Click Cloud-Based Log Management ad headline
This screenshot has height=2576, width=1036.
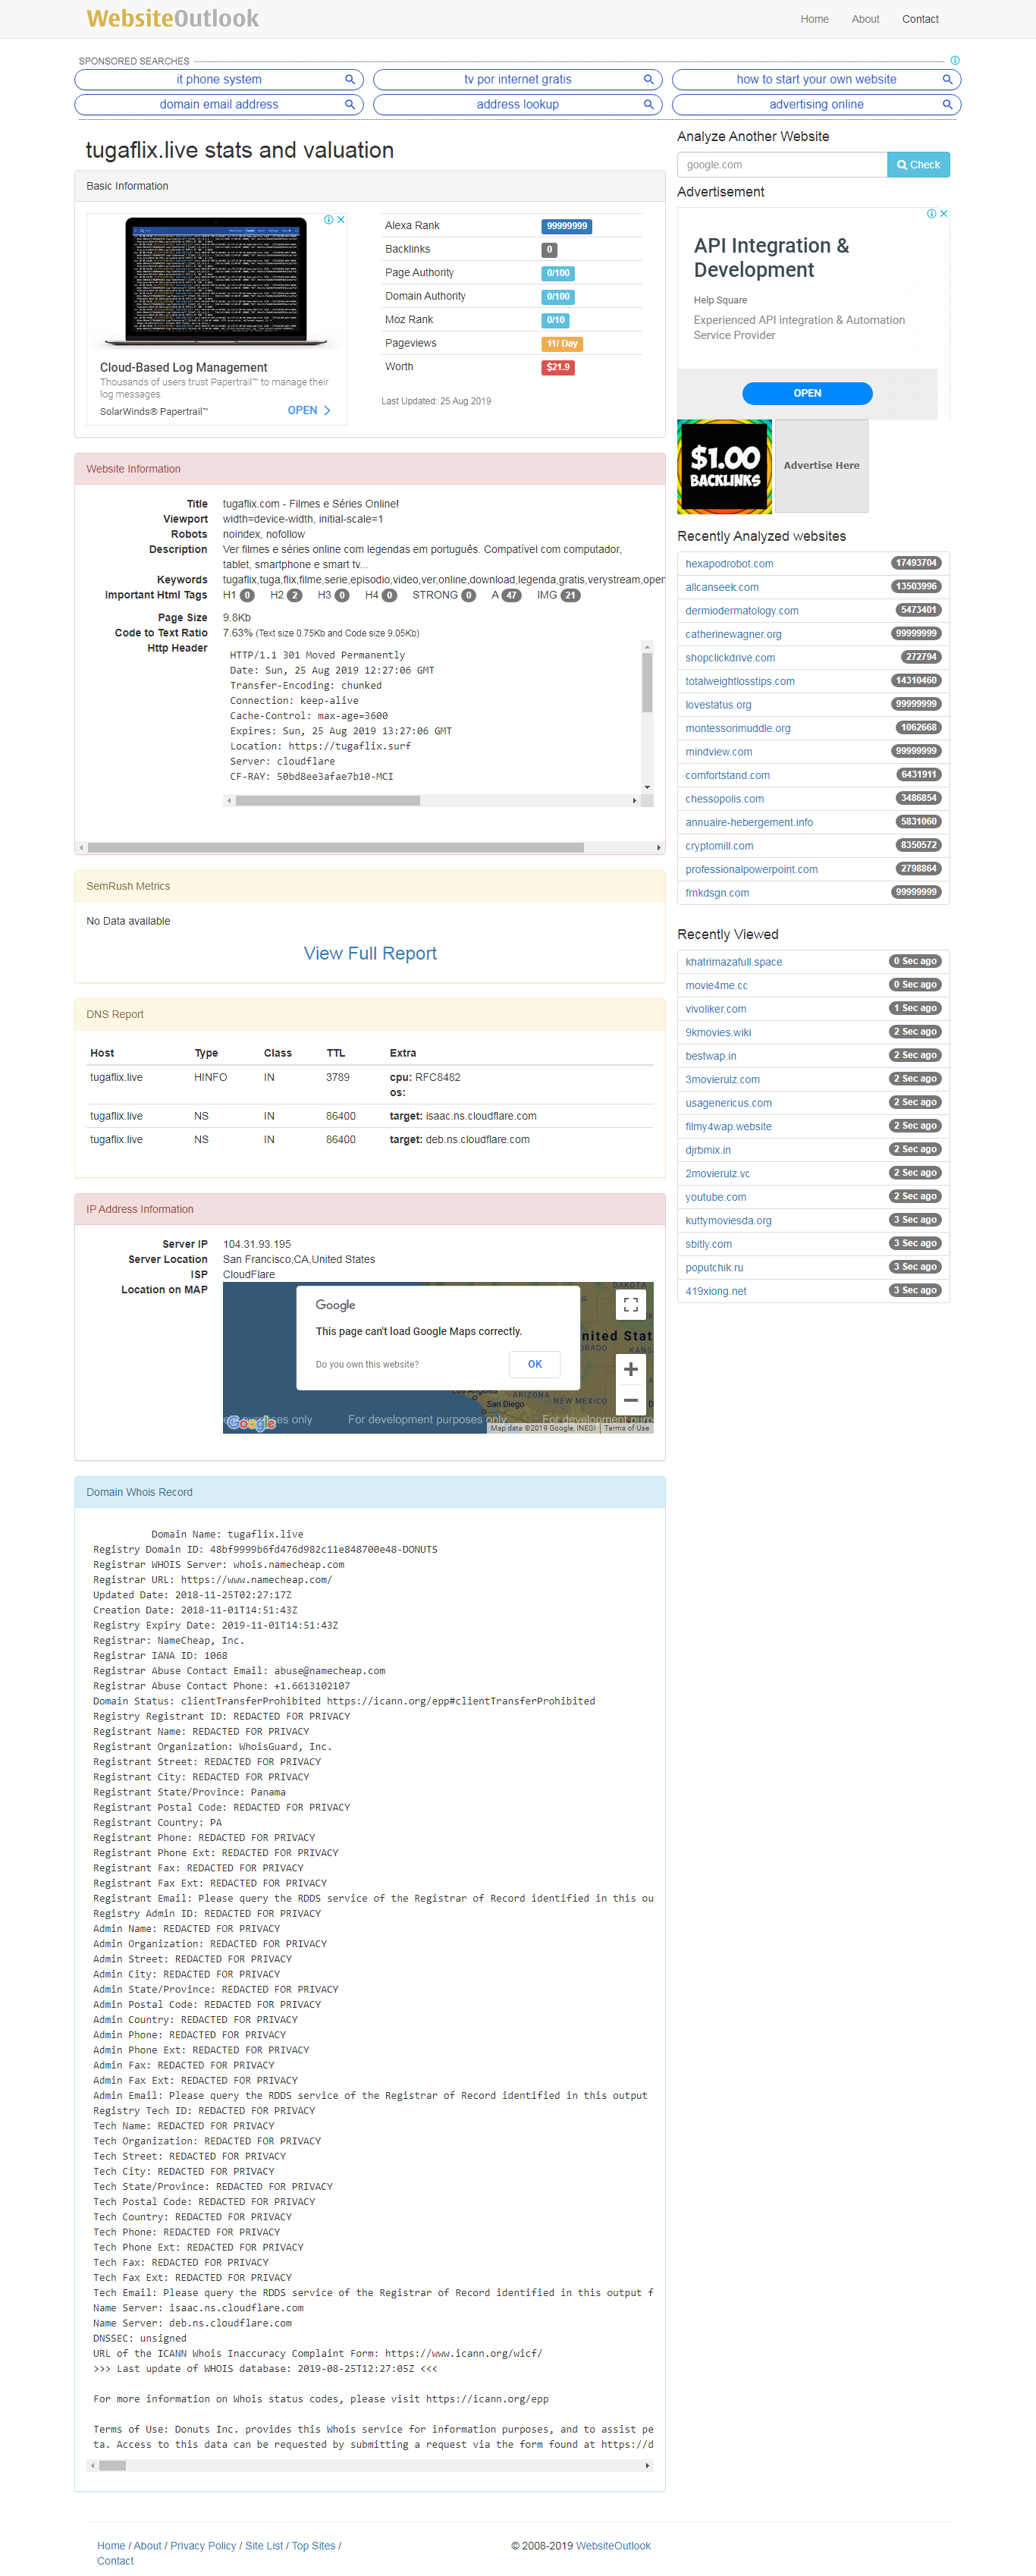(183, 368)
